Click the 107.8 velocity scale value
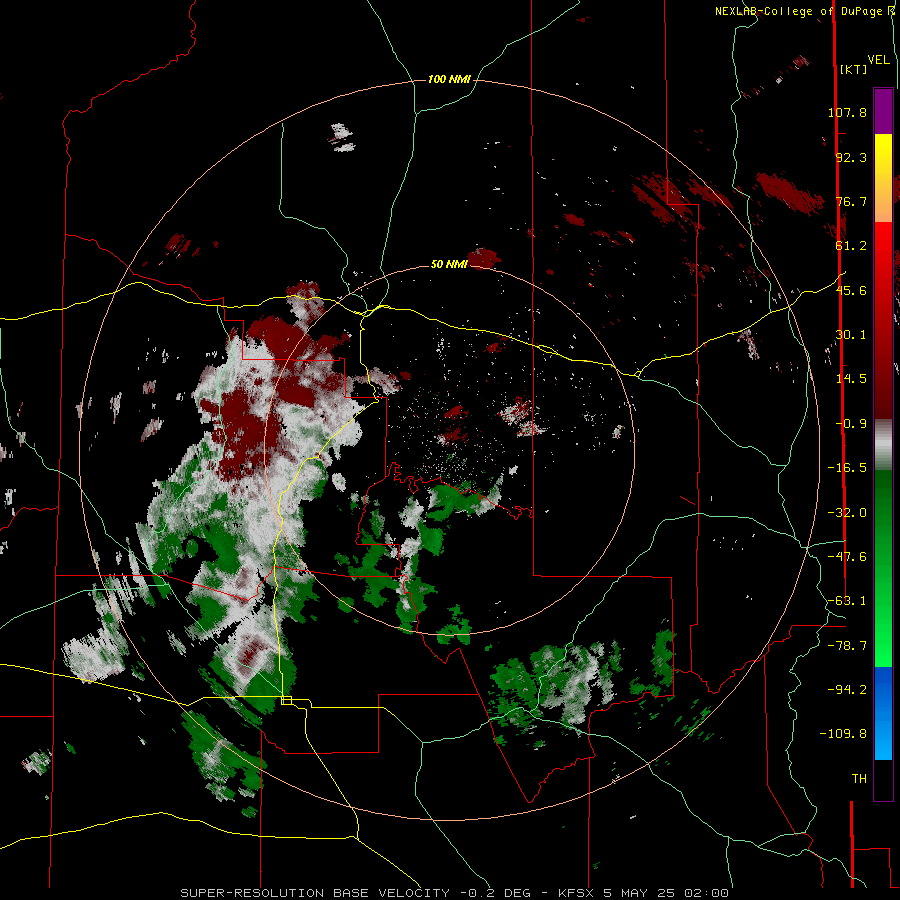900x900 pixels. tap(847, 112)
